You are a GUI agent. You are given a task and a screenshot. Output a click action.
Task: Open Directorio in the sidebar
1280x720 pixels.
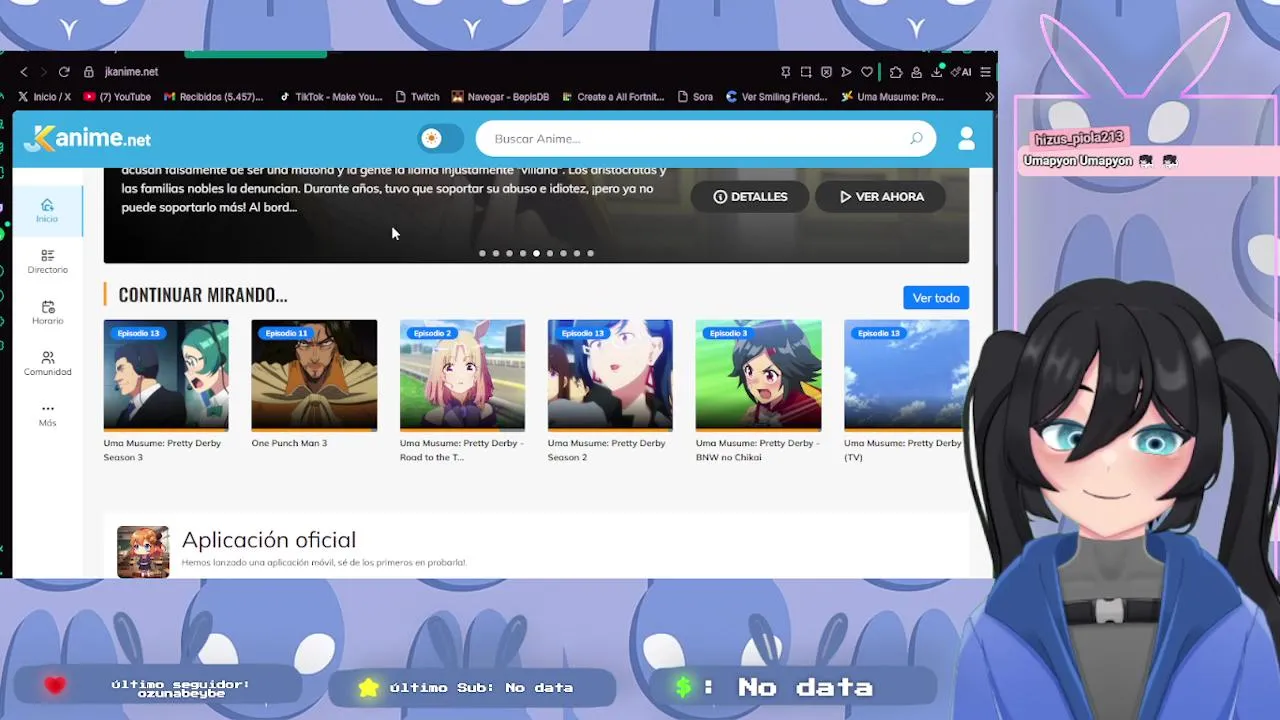(47, 262)
